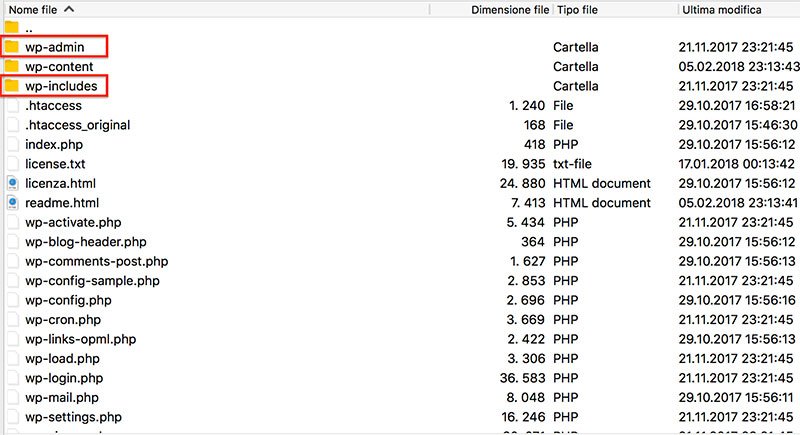Select the wp-settings.php file name
Screen dimensions: 800x435
tap(73, 417)
